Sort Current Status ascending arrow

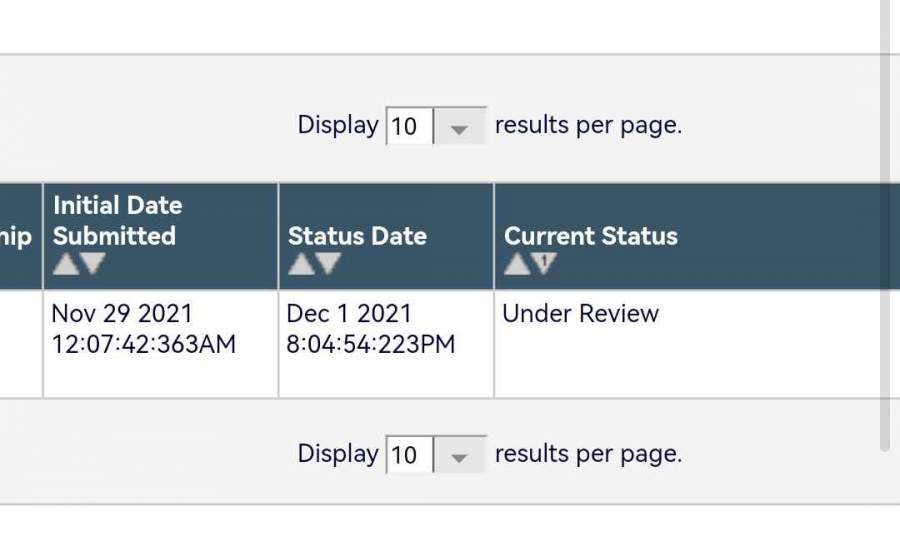517,264
